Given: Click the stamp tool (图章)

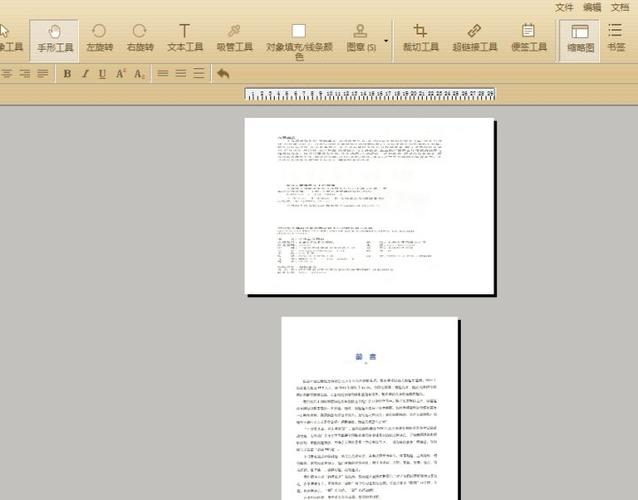Looking at the screenshot, I should (x=361, y=38).
